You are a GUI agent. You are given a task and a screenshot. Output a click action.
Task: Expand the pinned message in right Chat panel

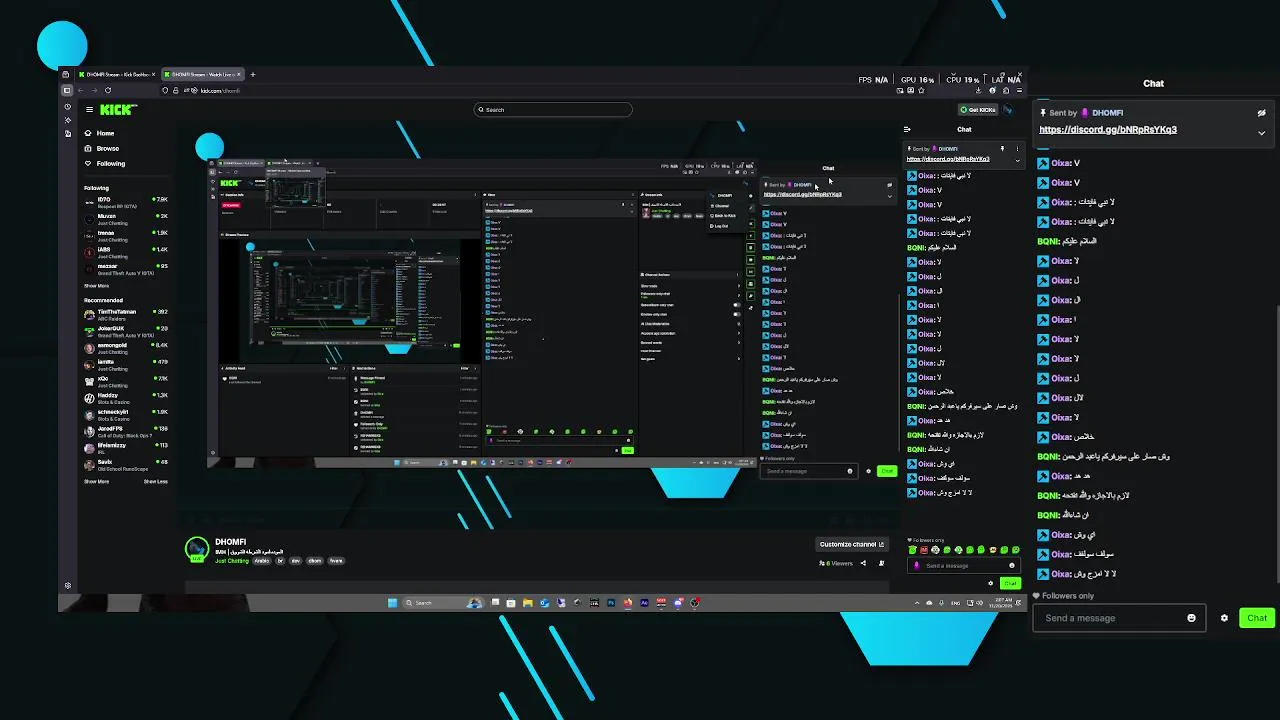(1261, 132)
